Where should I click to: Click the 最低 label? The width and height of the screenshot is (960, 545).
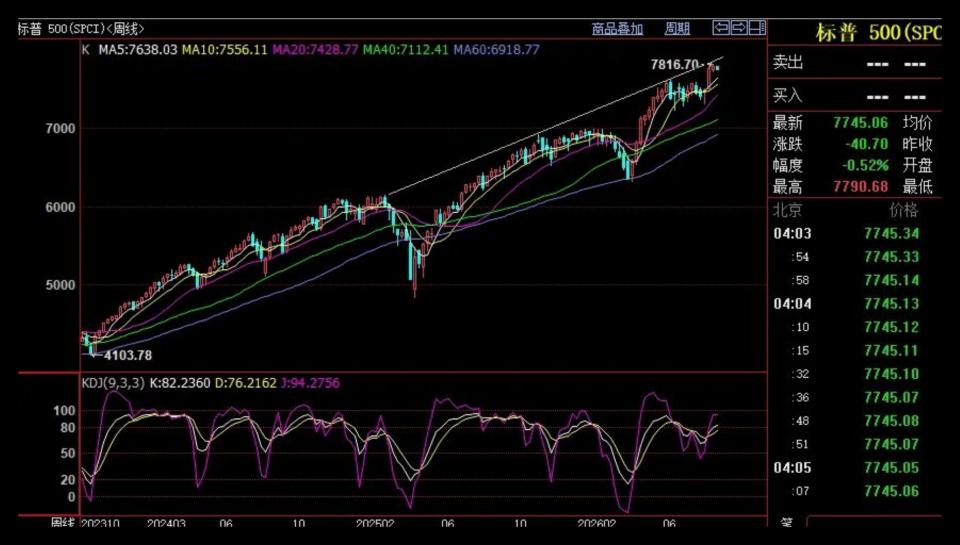tap(917, 186)
